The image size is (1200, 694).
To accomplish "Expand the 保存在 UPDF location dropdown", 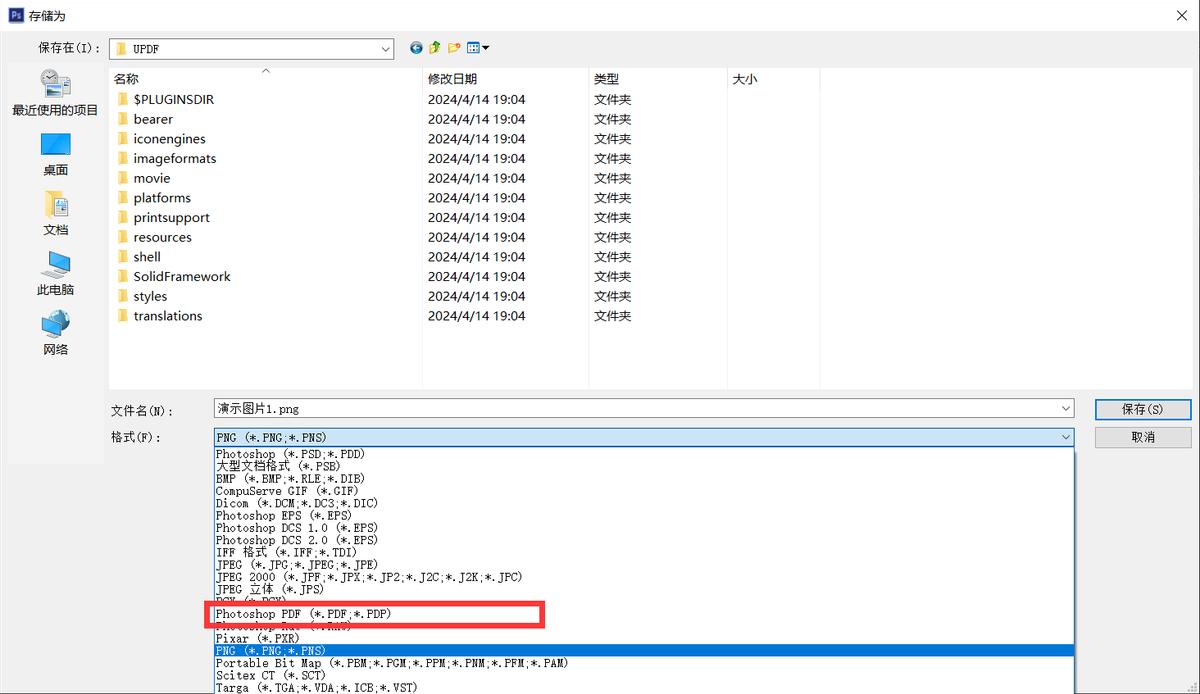I will tap(386, 48).
